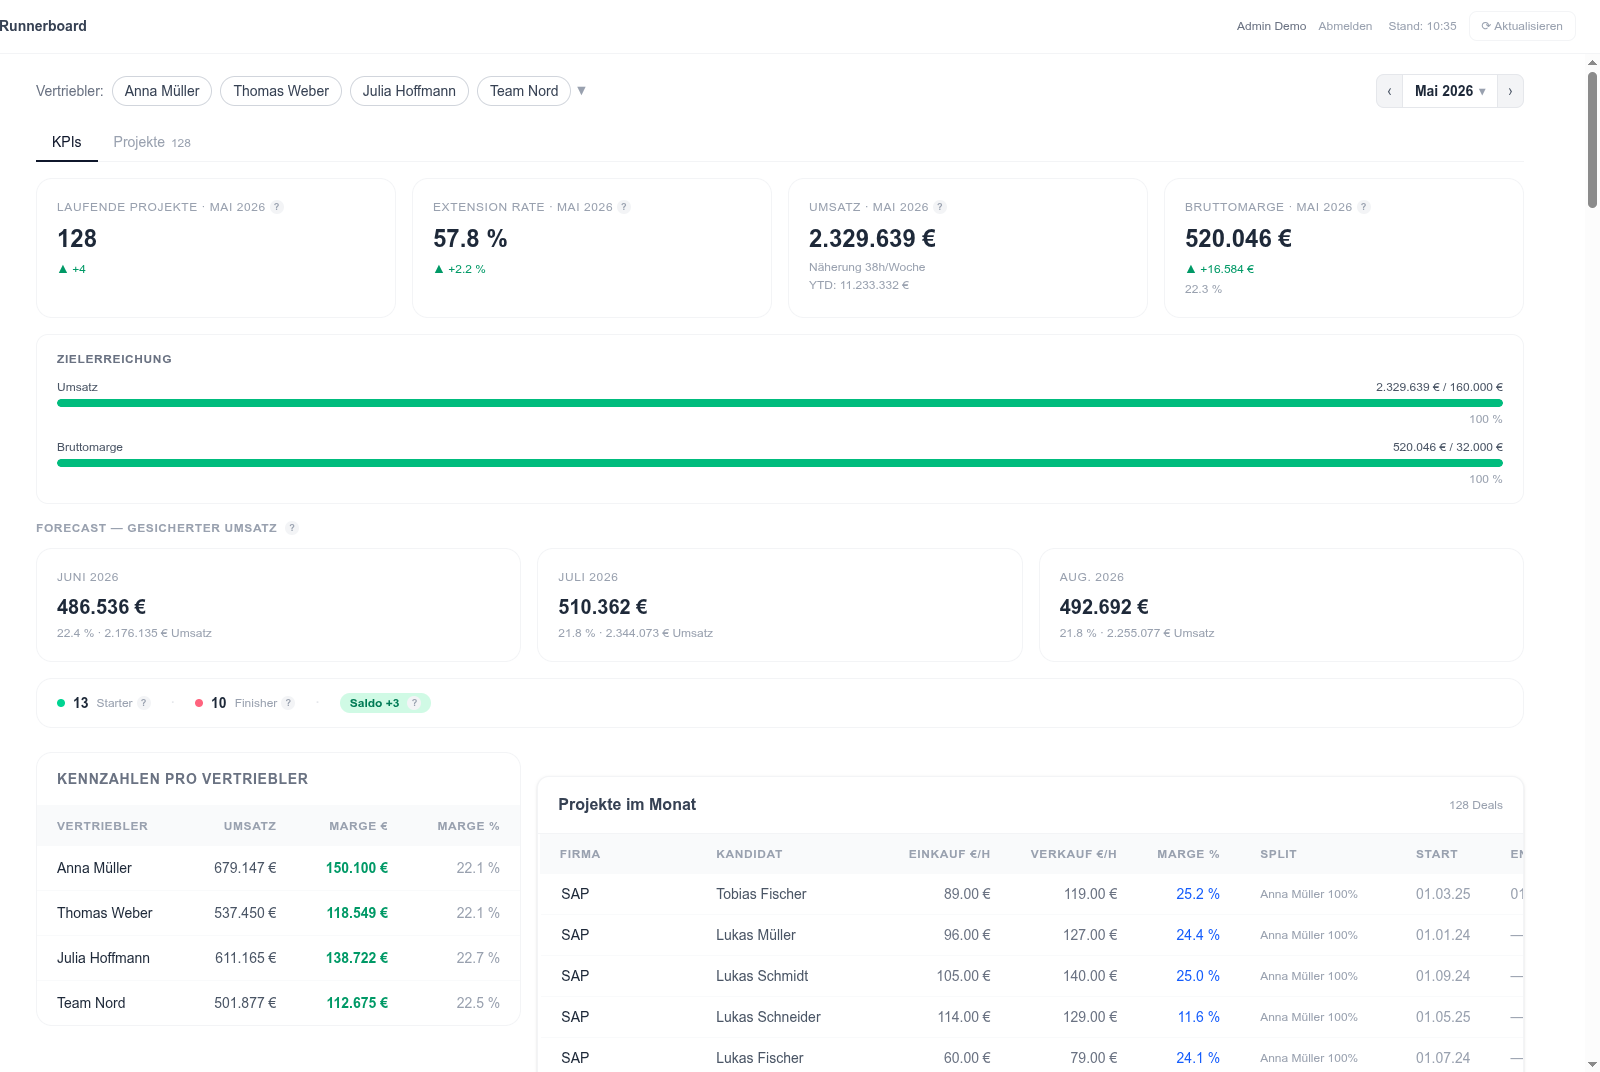Click the YTD: 11.233.332 € text
This screenshot has width=1600, height=1072.
pyautogui.click(x=859, y=285)
